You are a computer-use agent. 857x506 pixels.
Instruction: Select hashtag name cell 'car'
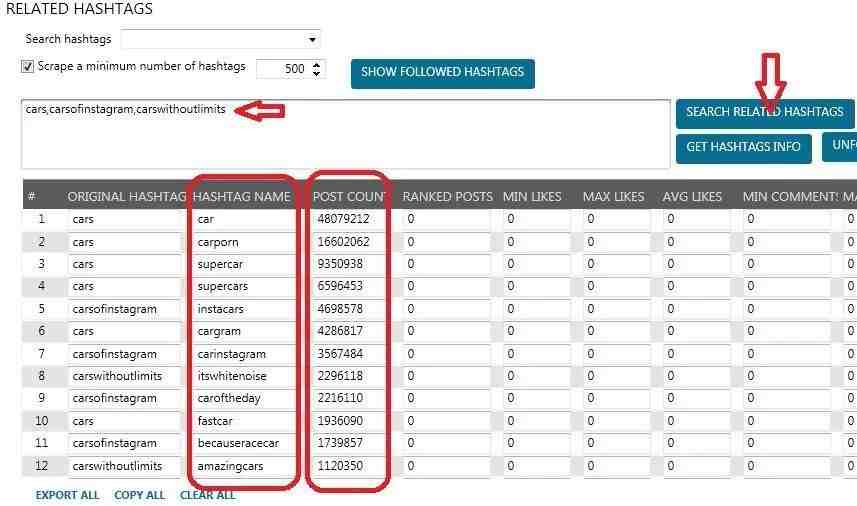point(243,219)
